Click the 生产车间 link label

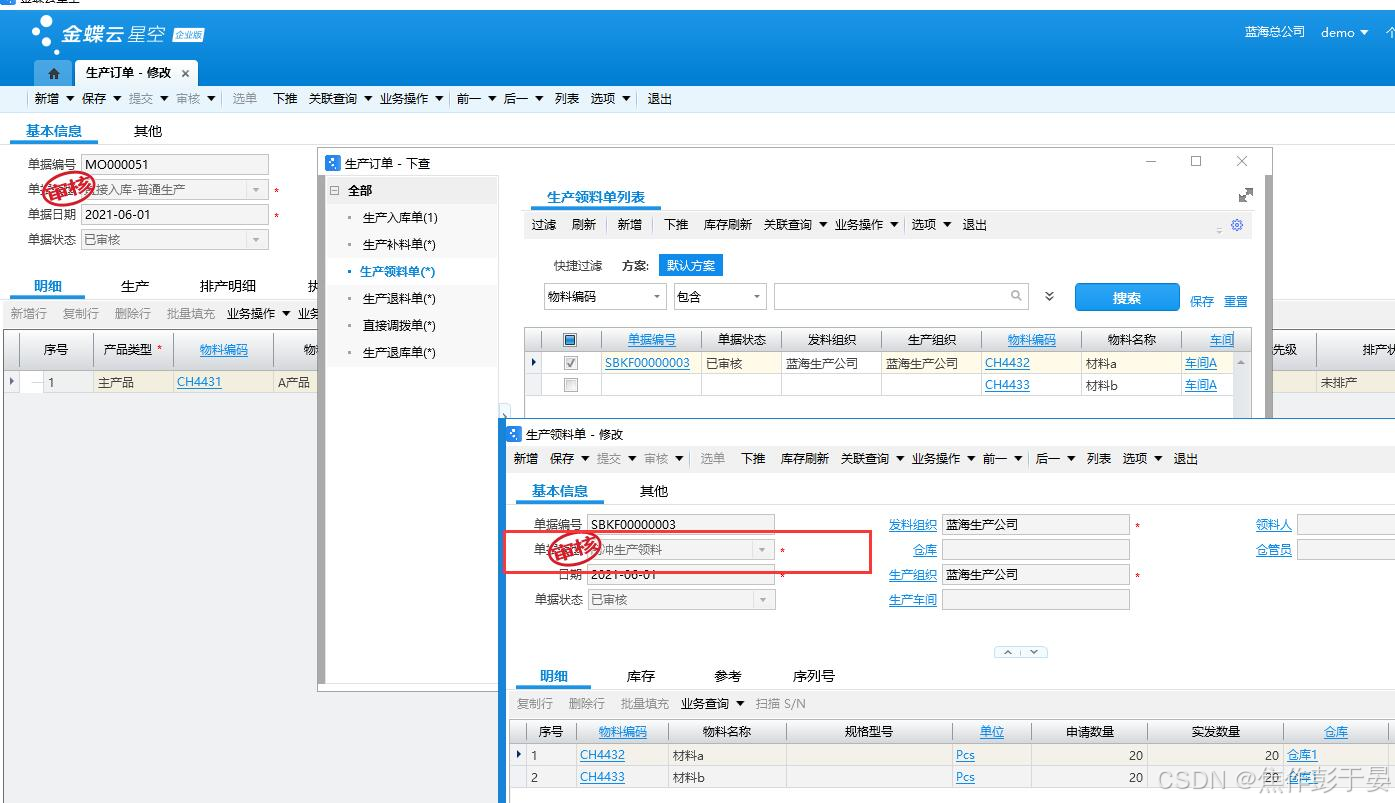tap(913, 600)
